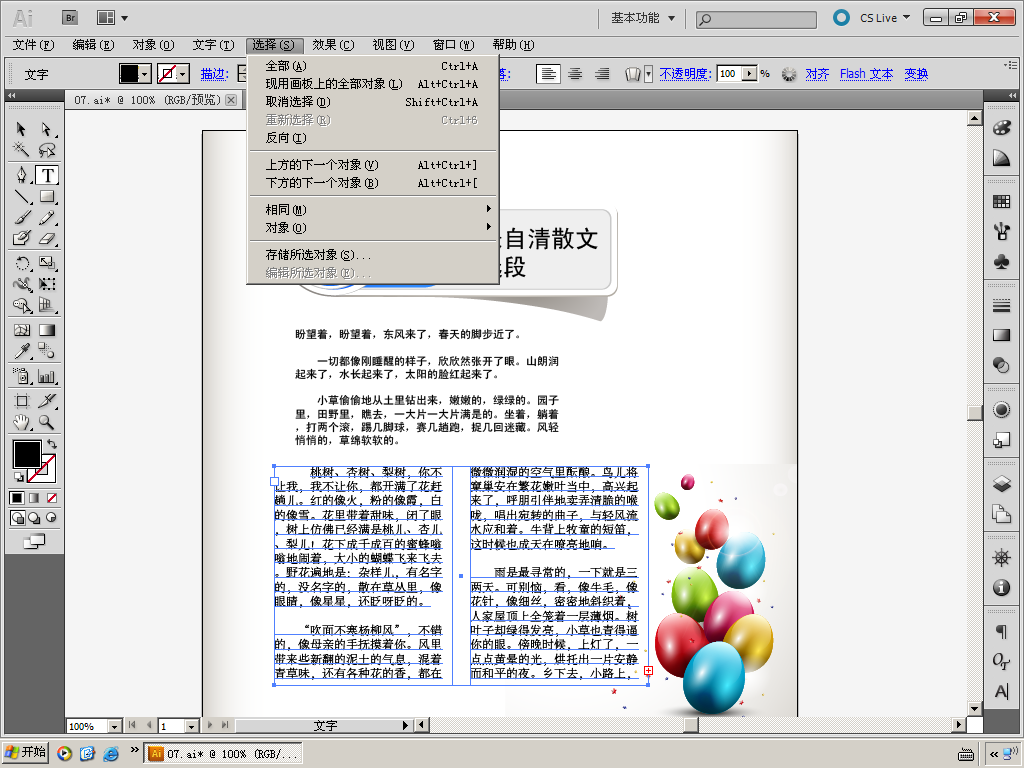
Task: Switch to Color fill mode button
Action: [x=17, y=498]
